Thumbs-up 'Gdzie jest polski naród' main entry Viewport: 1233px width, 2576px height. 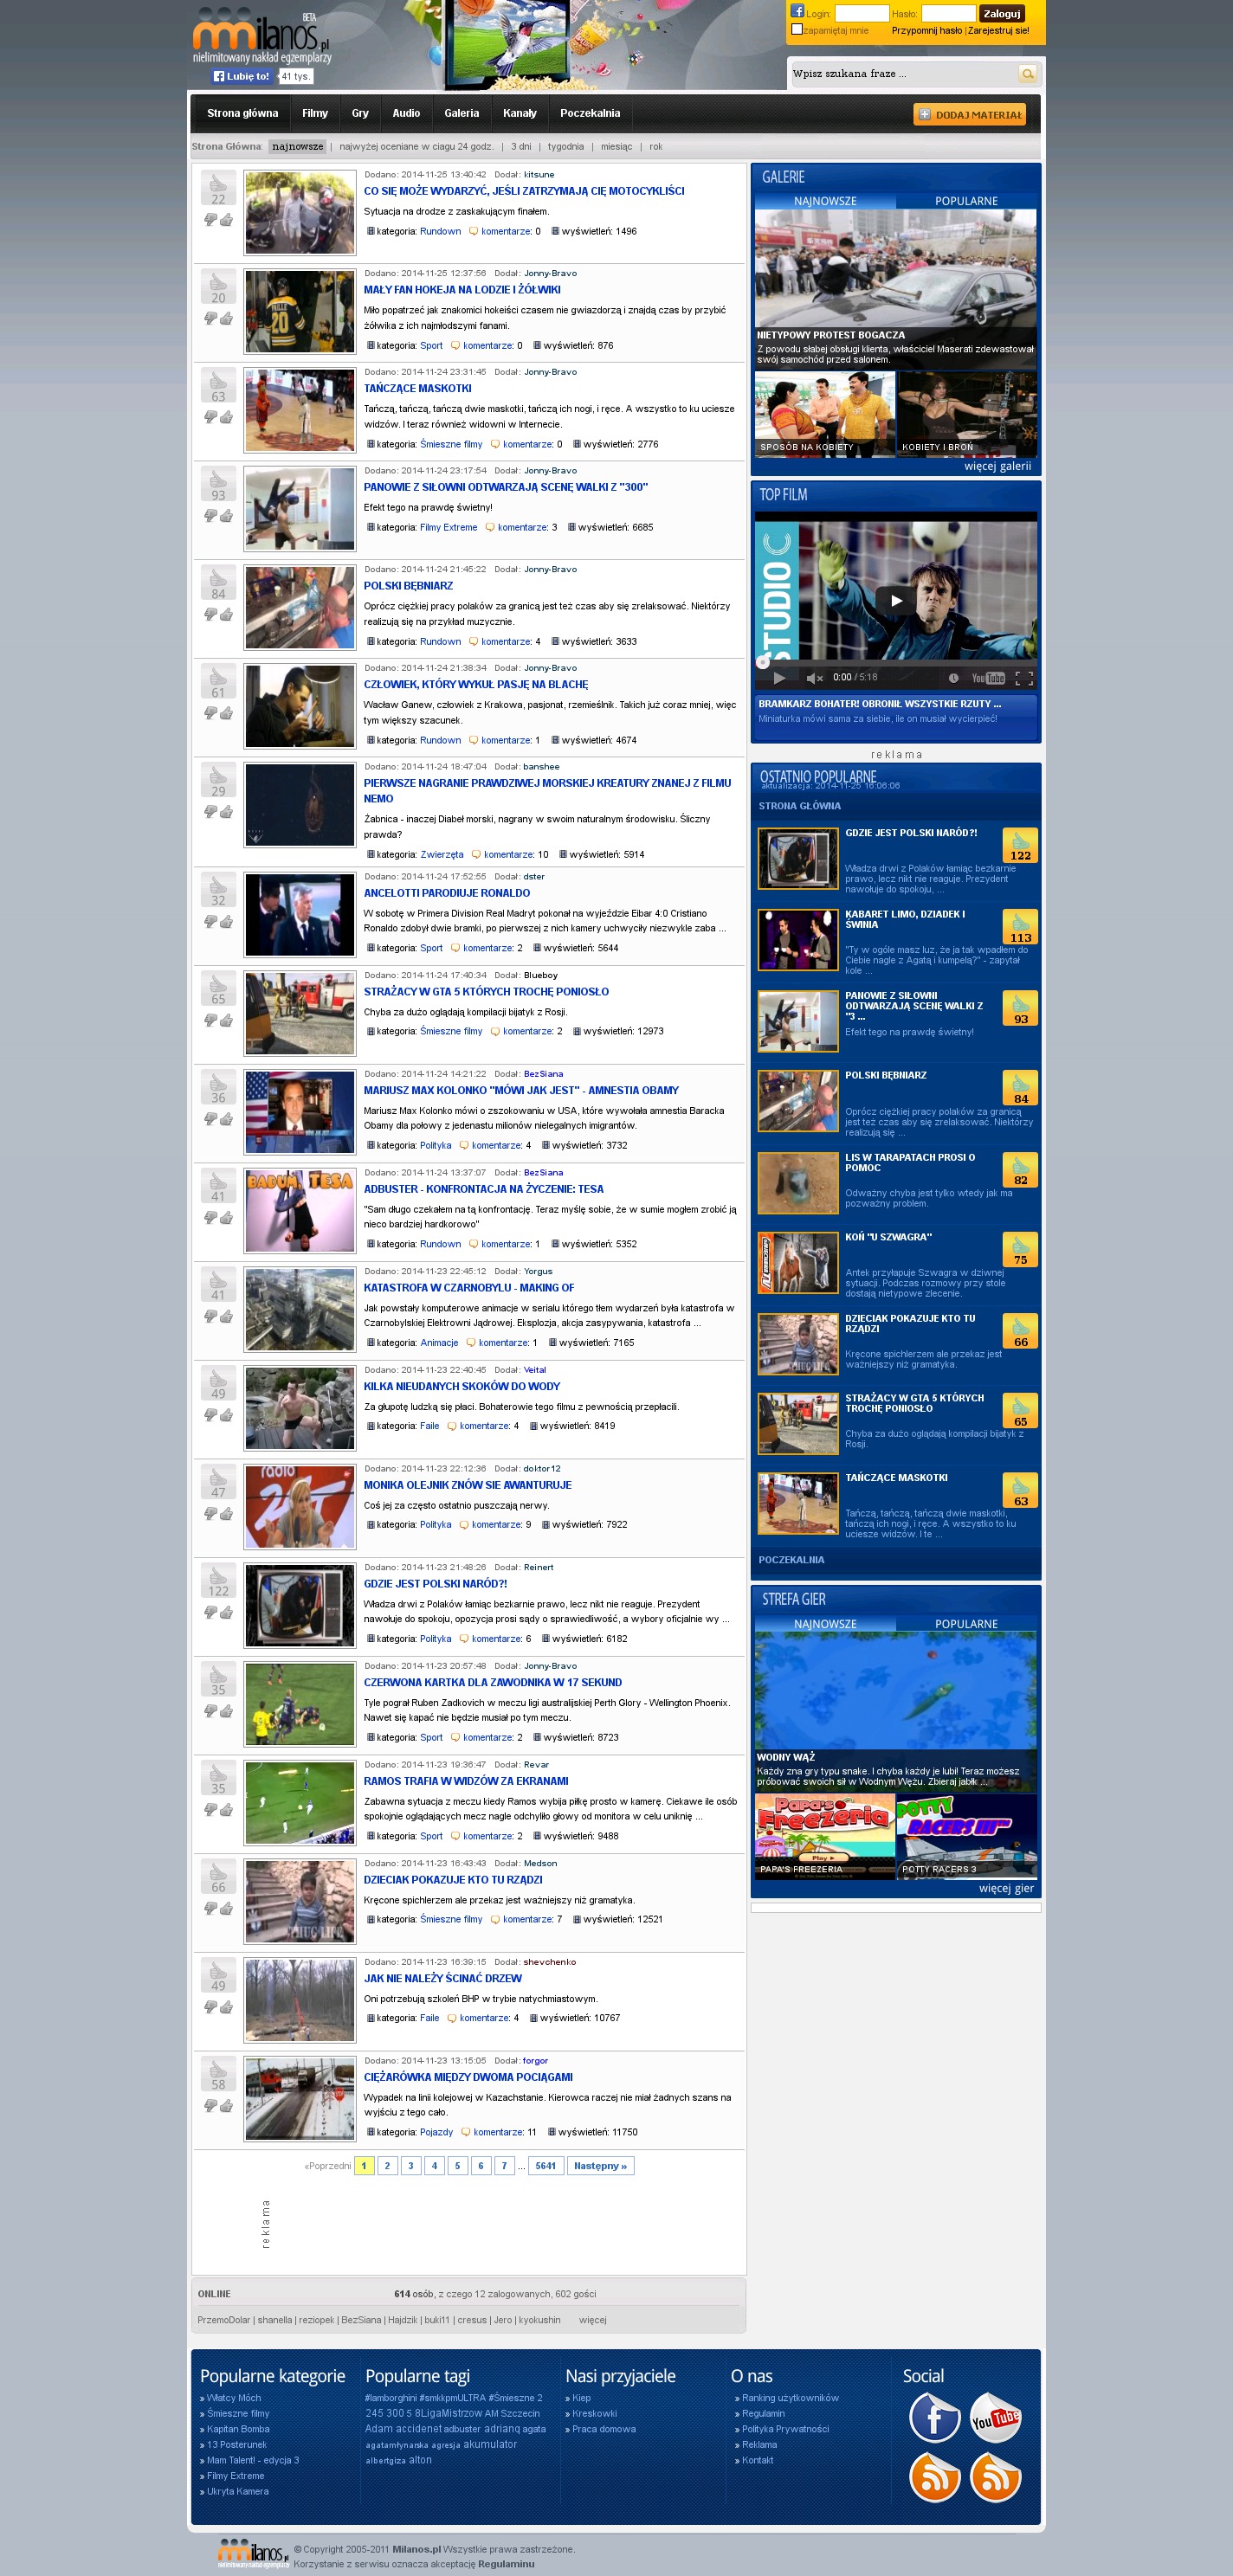[x=227, y=1613]
